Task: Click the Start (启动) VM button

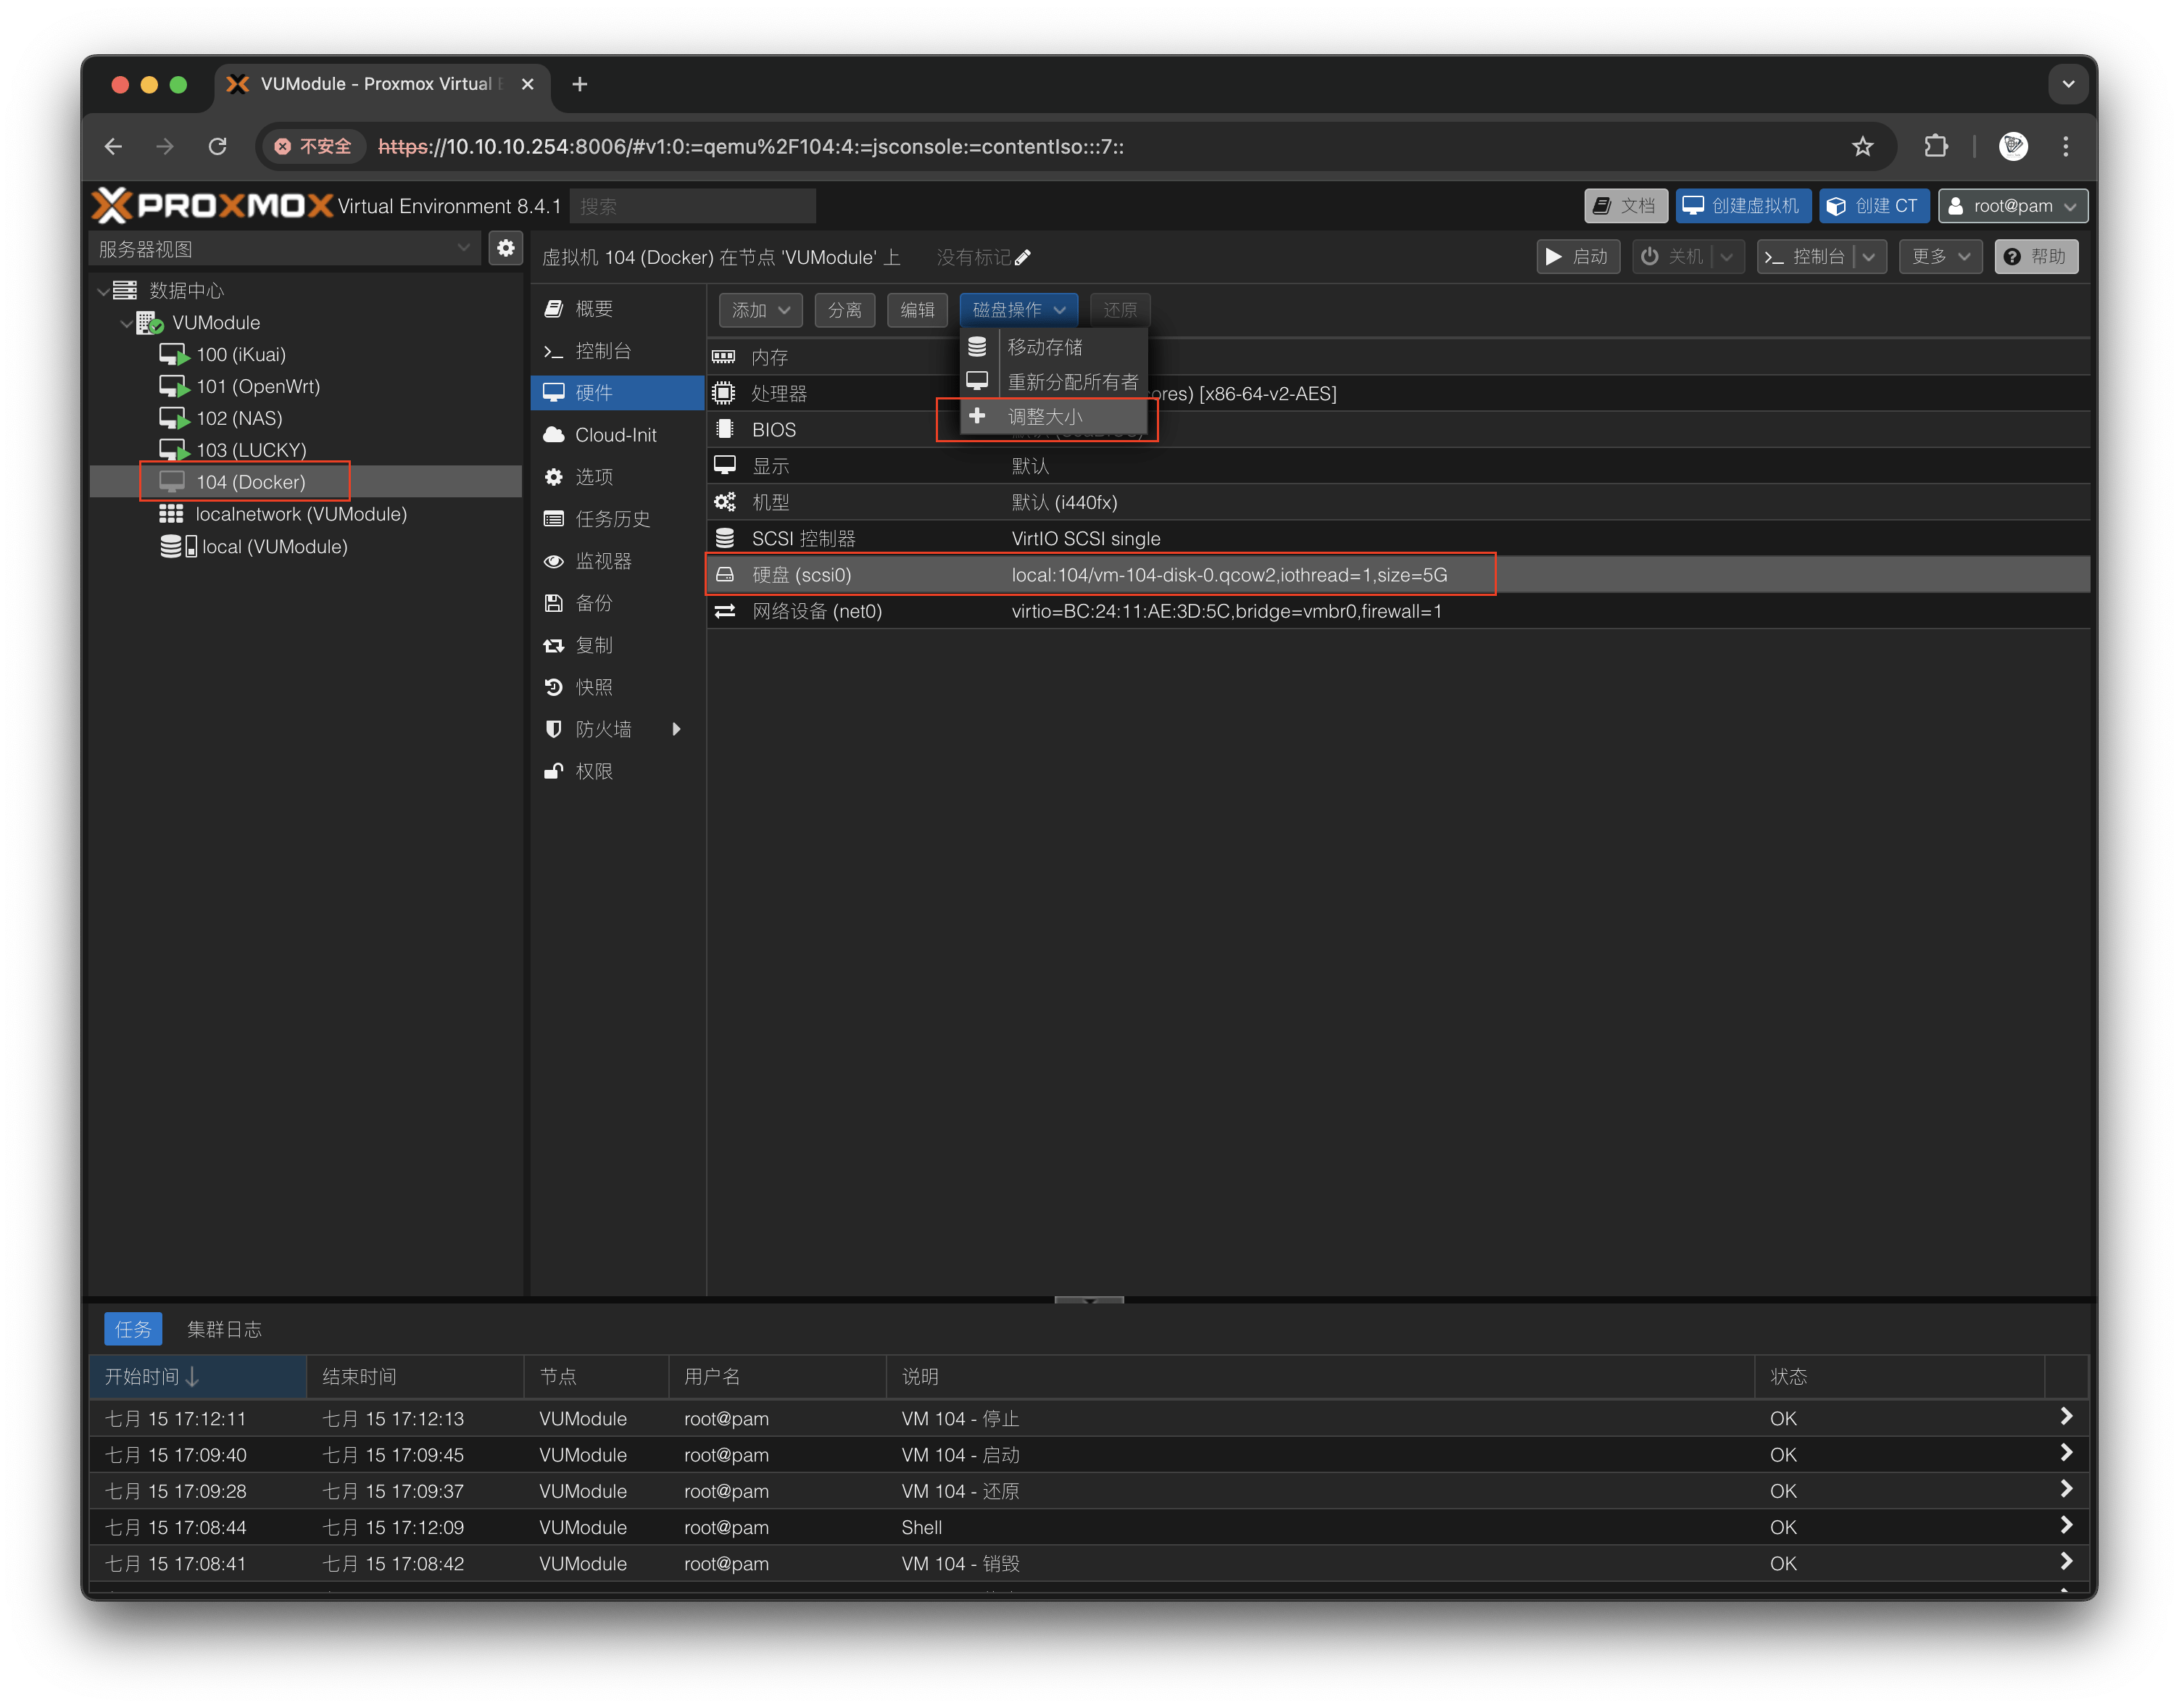Action: click(1577, 257)
